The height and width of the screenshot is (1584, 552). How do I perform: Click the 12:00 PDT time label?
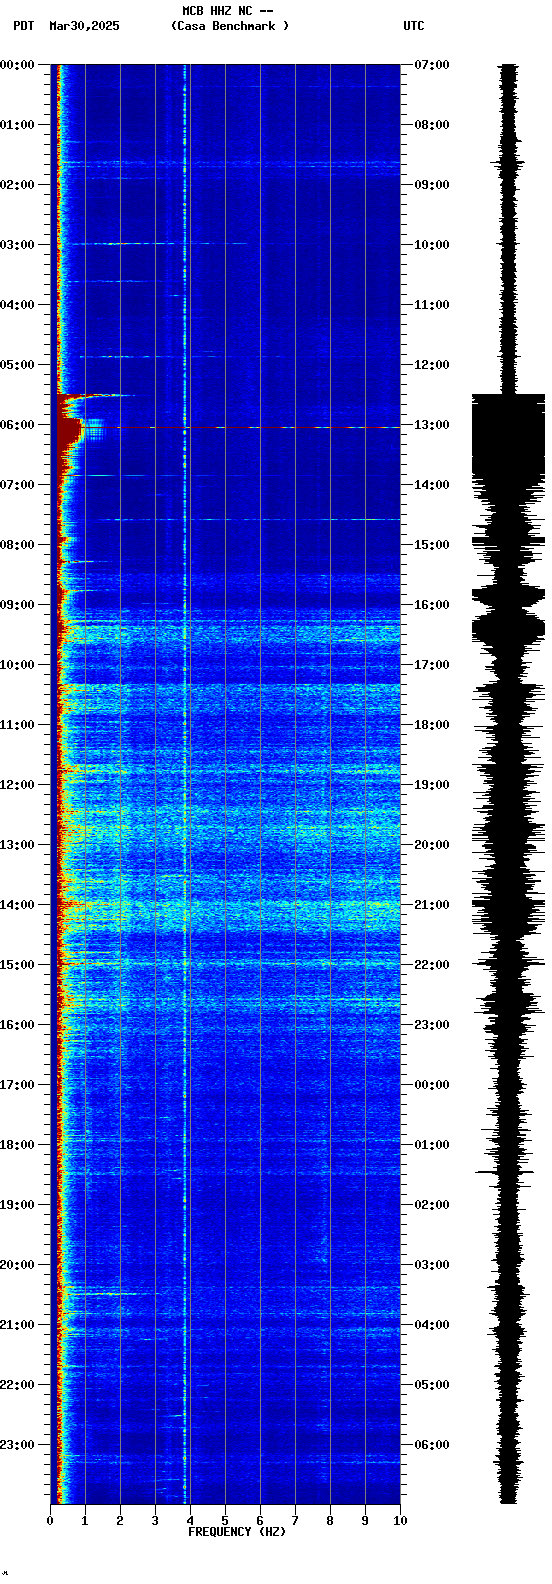coord(17,785)
